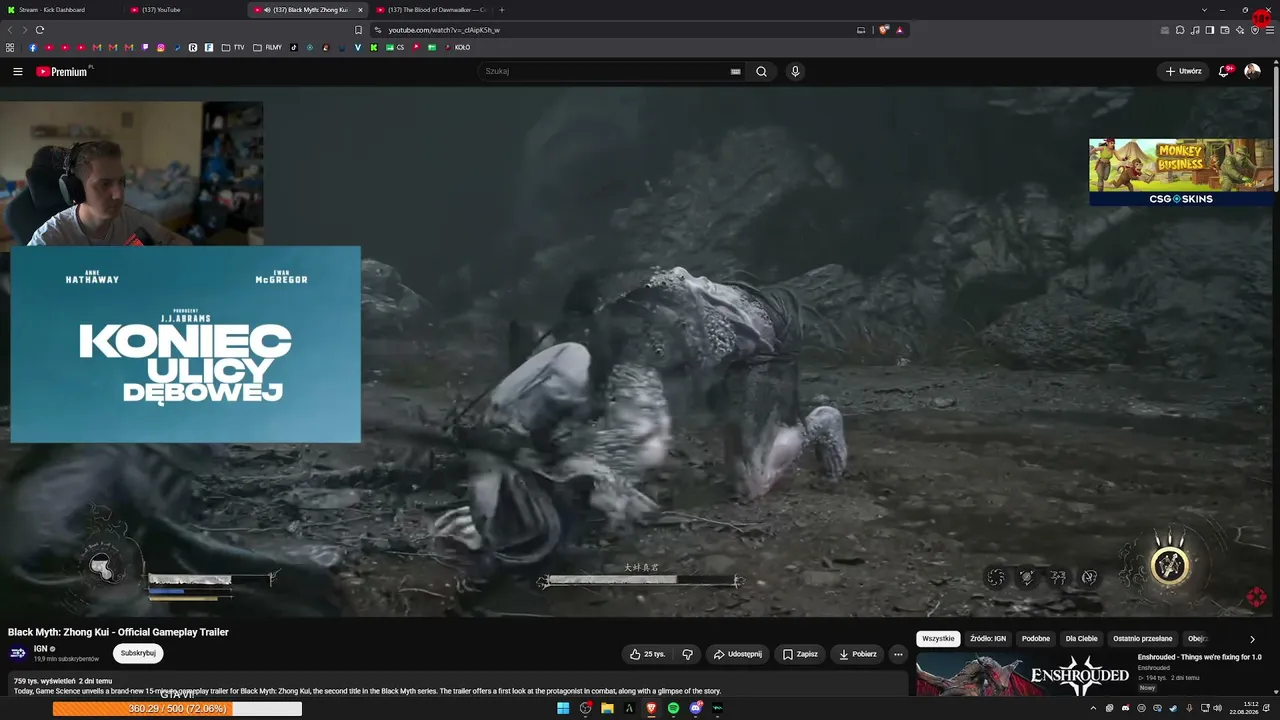
Task: Select the Dla Ciebie filter chip
Action: click(1081, 639)
